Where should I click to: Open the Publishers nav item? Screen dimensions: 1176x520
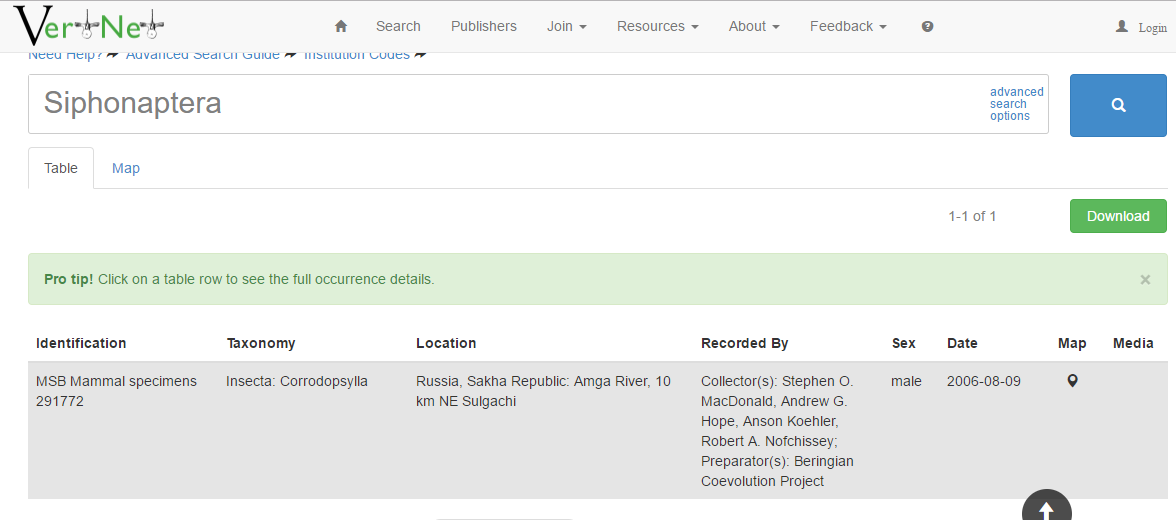[x=484, y=26]
